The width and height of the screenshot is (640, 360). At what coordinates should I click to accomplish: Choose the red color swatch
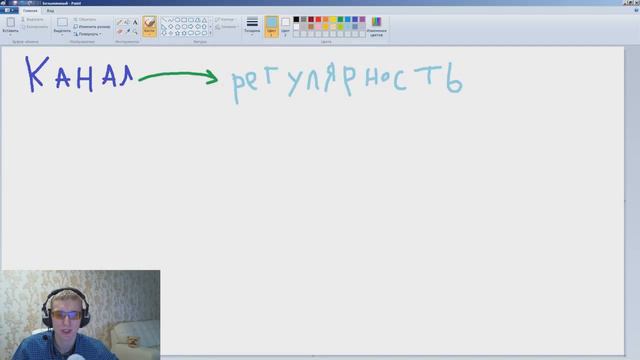(x=318, y=19)
